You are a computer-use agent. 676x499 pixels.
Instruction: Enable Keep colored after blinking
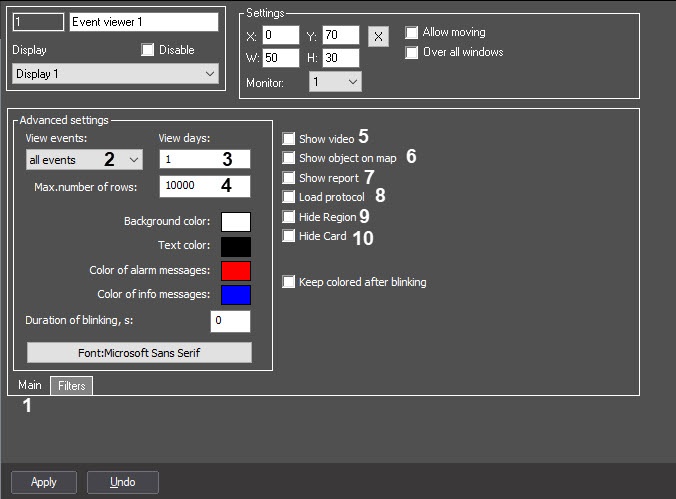click(288, 282)
